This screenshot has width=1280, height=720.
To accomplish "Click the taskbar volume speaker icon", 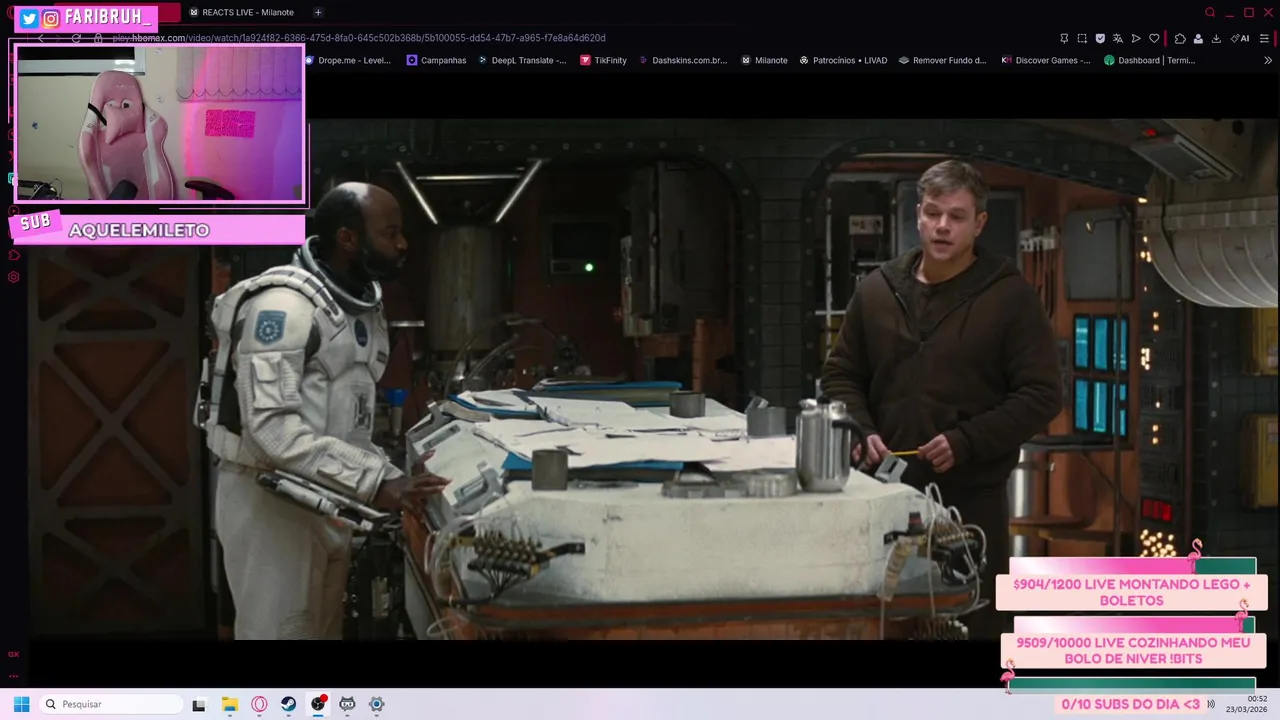I will pos(1211,704).
